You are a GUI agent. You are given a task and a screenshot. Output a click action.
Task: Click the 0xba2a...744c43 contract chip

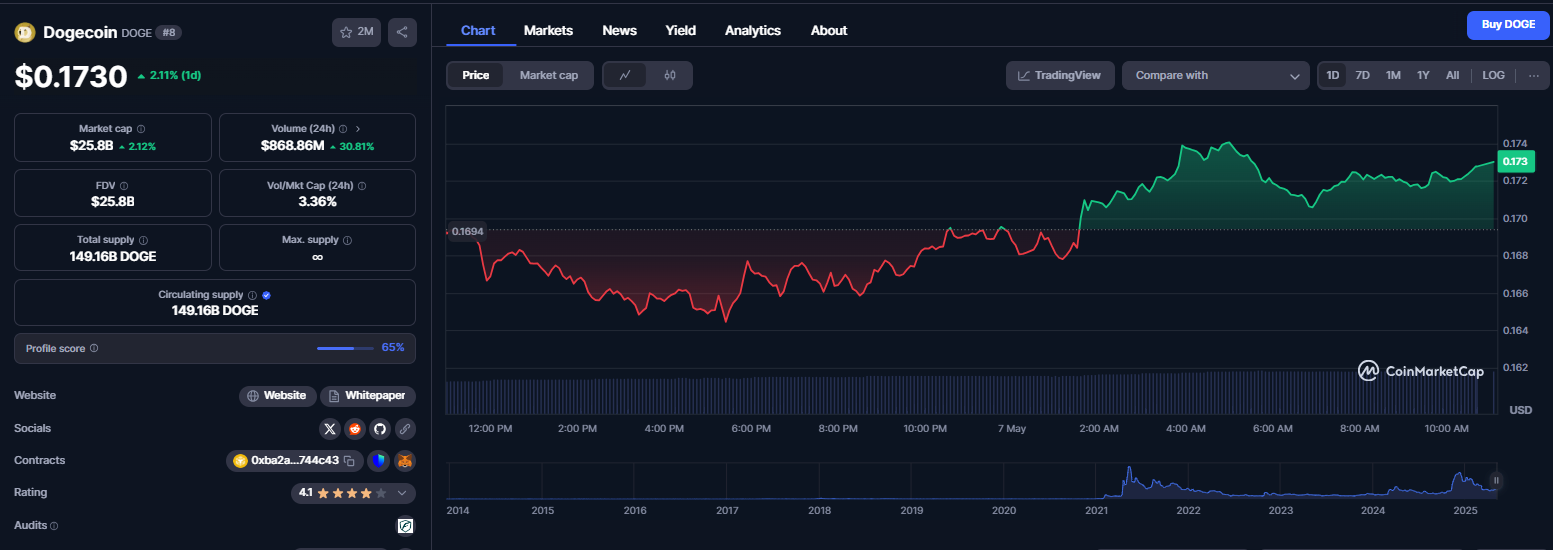coord(294,461)
